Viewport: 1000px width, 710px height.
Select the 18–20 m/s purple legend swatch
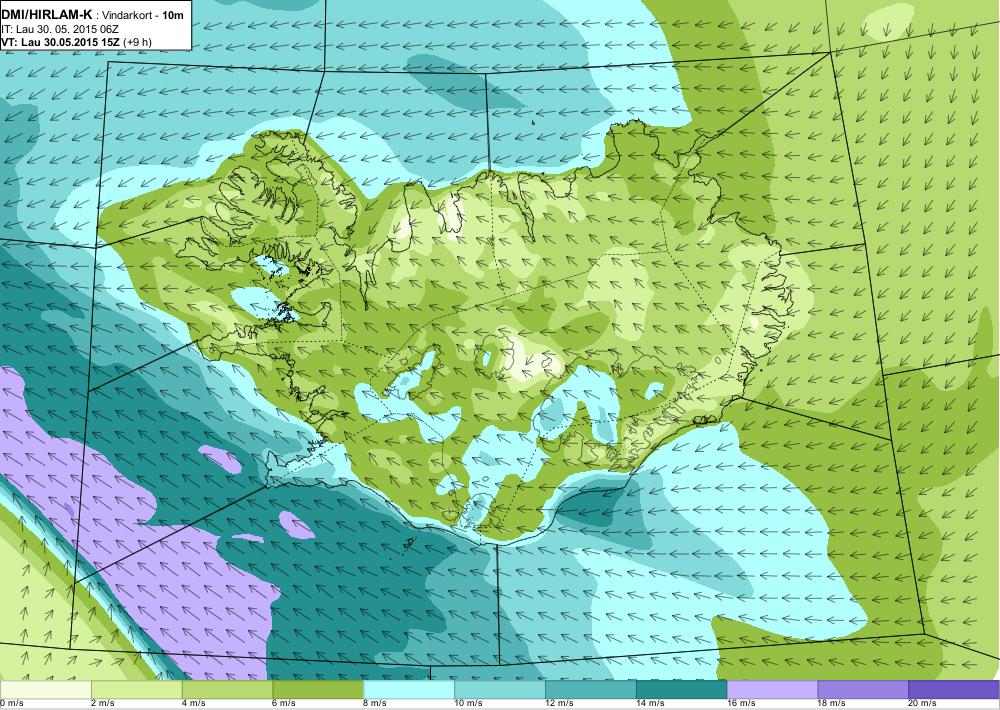tap(863, 689)
